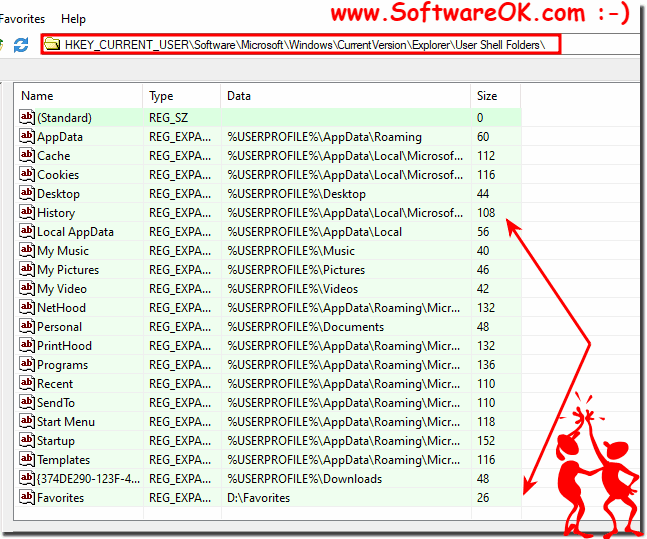Sort by the Data column header

(346, 96)
